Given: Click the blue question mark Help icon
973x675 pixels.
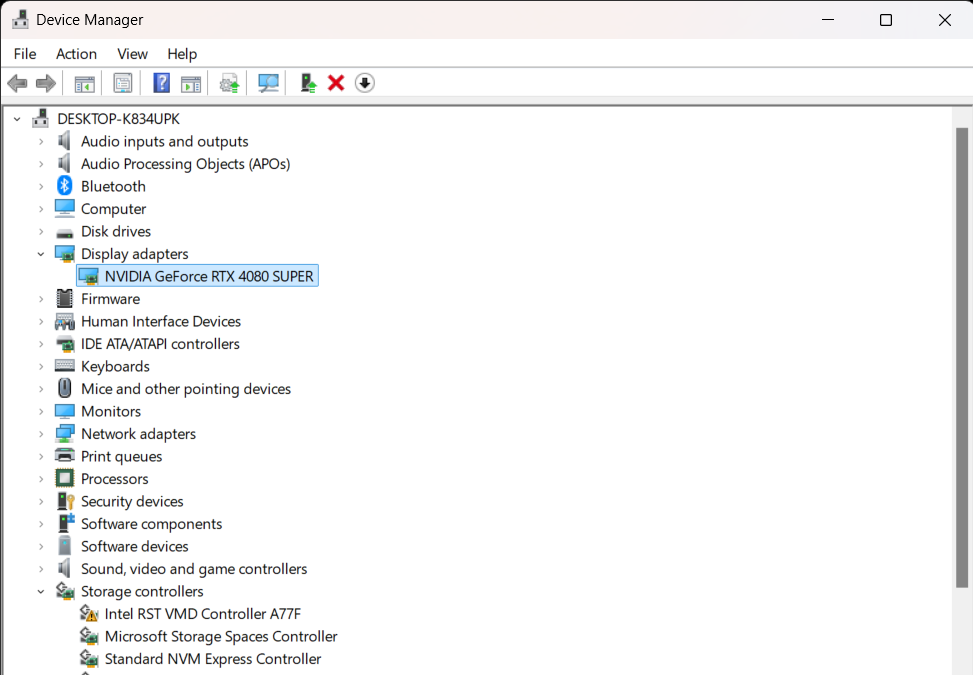Looking at the screenshot, I should tap(161, 83).
